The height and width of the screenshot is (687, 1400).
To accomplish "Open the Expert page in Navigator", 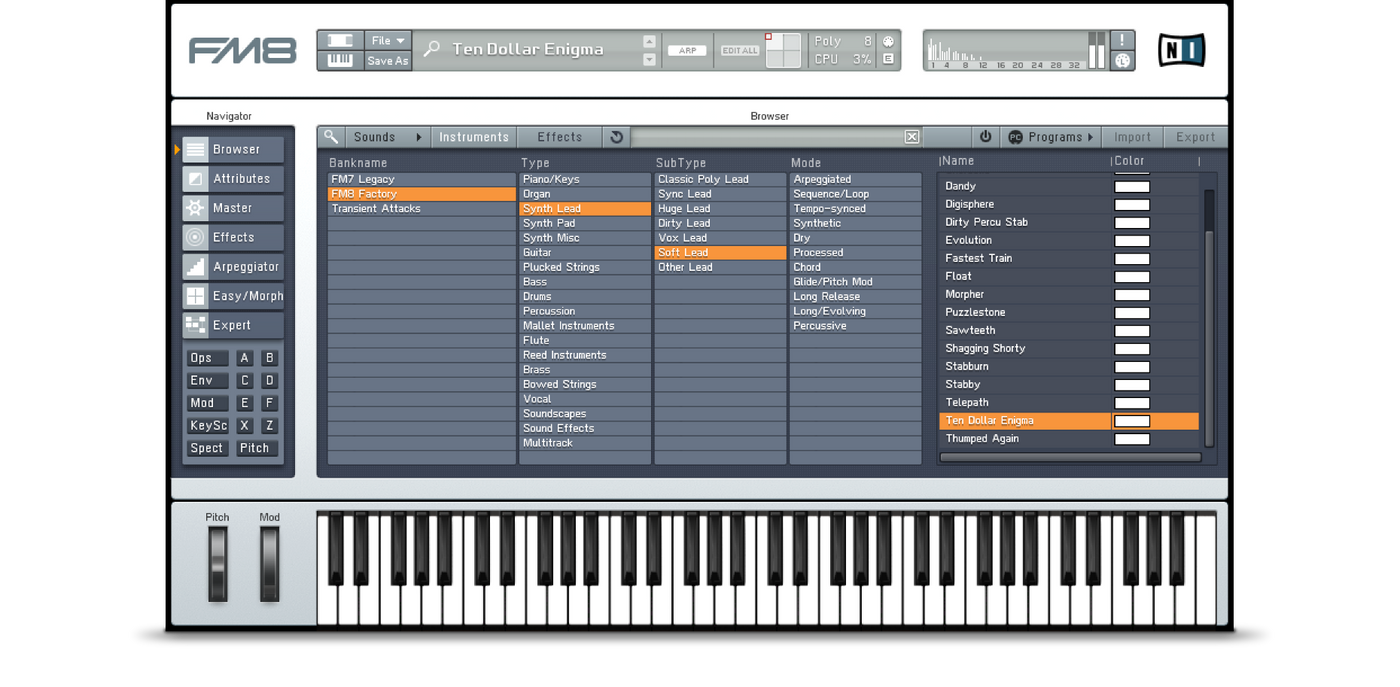I will tap(233, 325).
